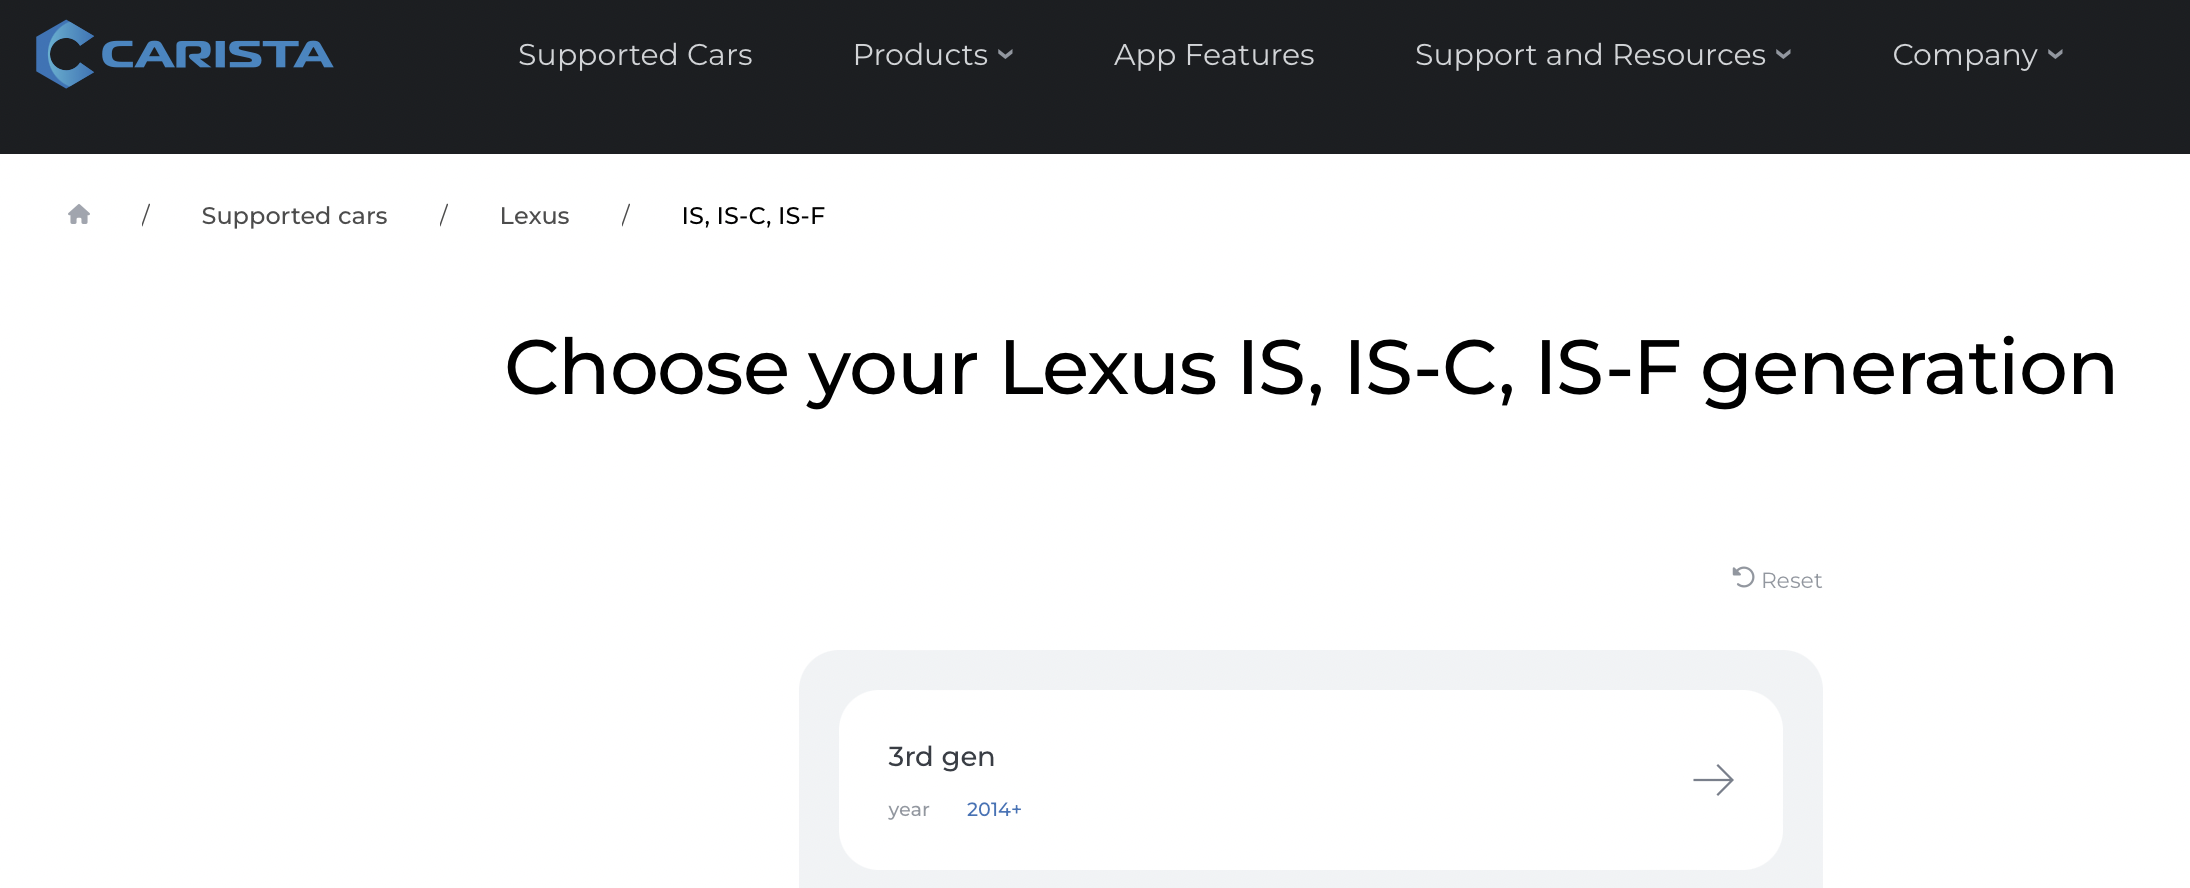Open the Supported Cars nav item
2190x888 pixels.
coord(635,55)
